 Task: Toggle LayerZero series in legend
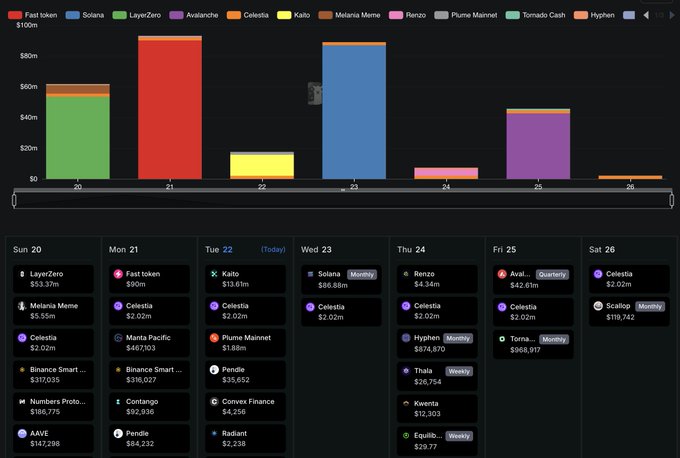[x=137, y=15]
